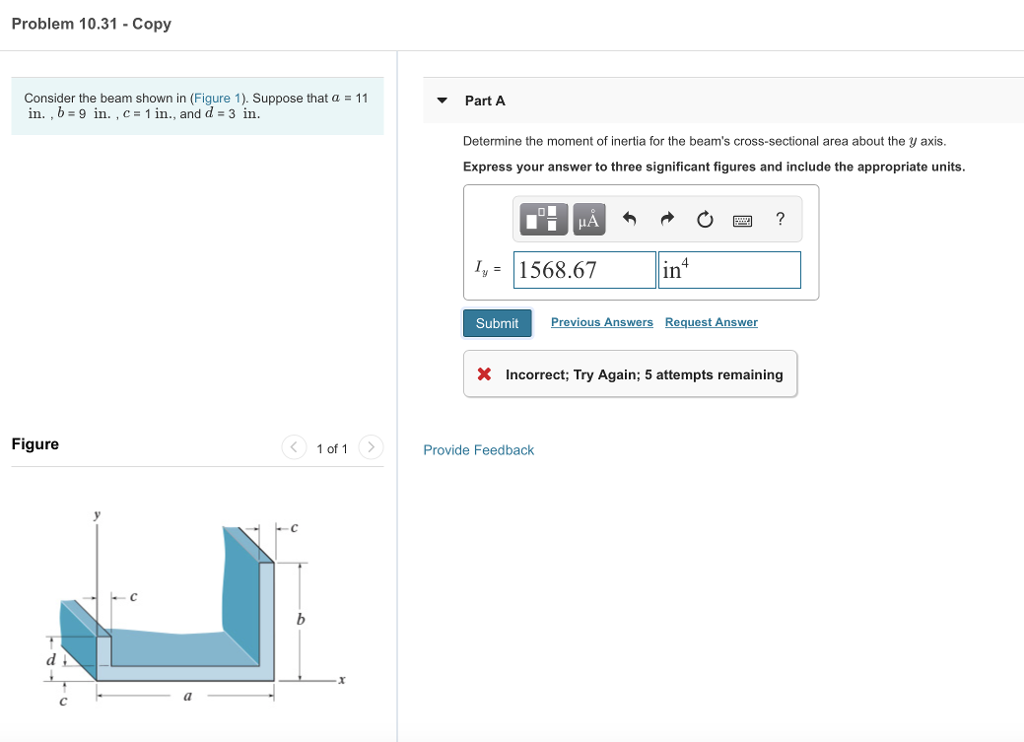Viewport: 1024px width, 742px height.
Task: Open the Previous Answers list
Action: 601,321
